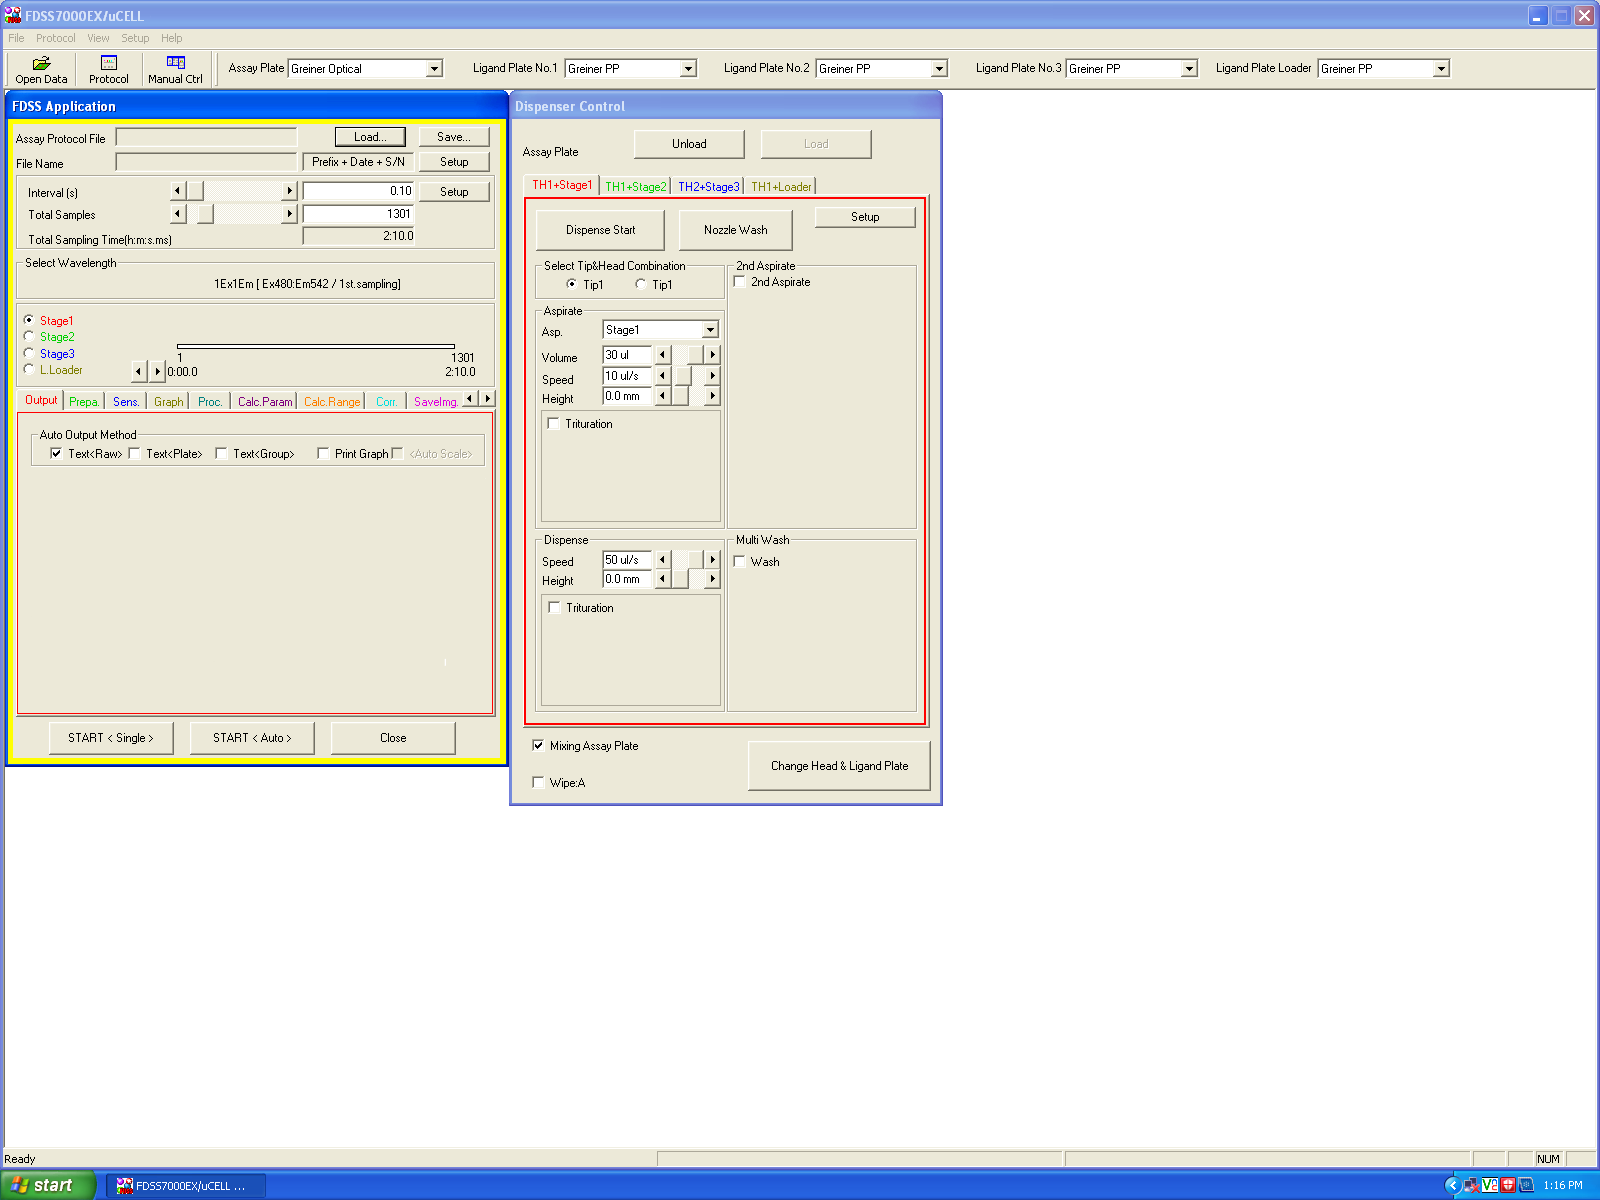Open Manual Ctrl toolbar icon
Viewport: 1600px width, 1200px height.
pos(175,69)
